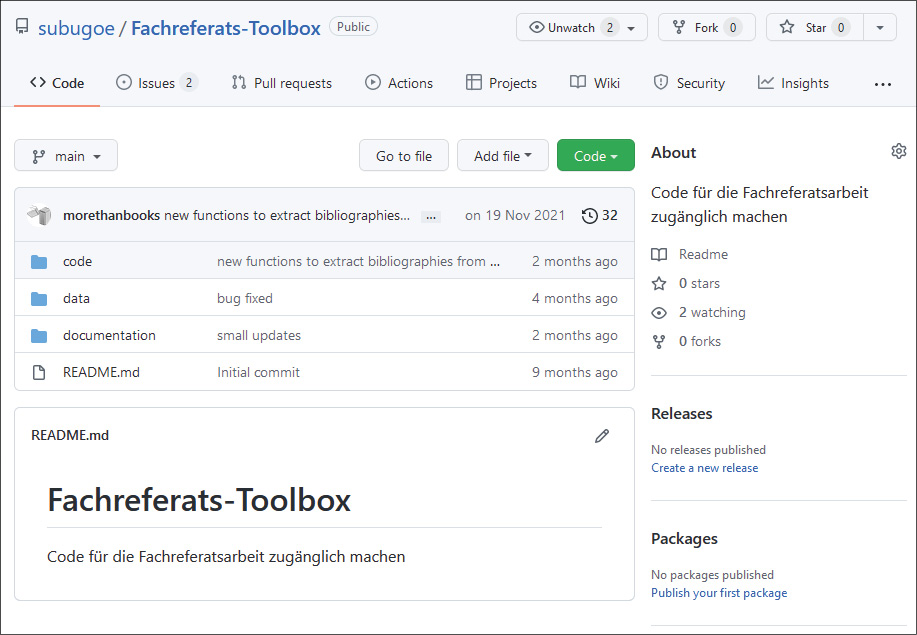Open the green Code clone dropdown
917x635 pixels.
(595, 156)
